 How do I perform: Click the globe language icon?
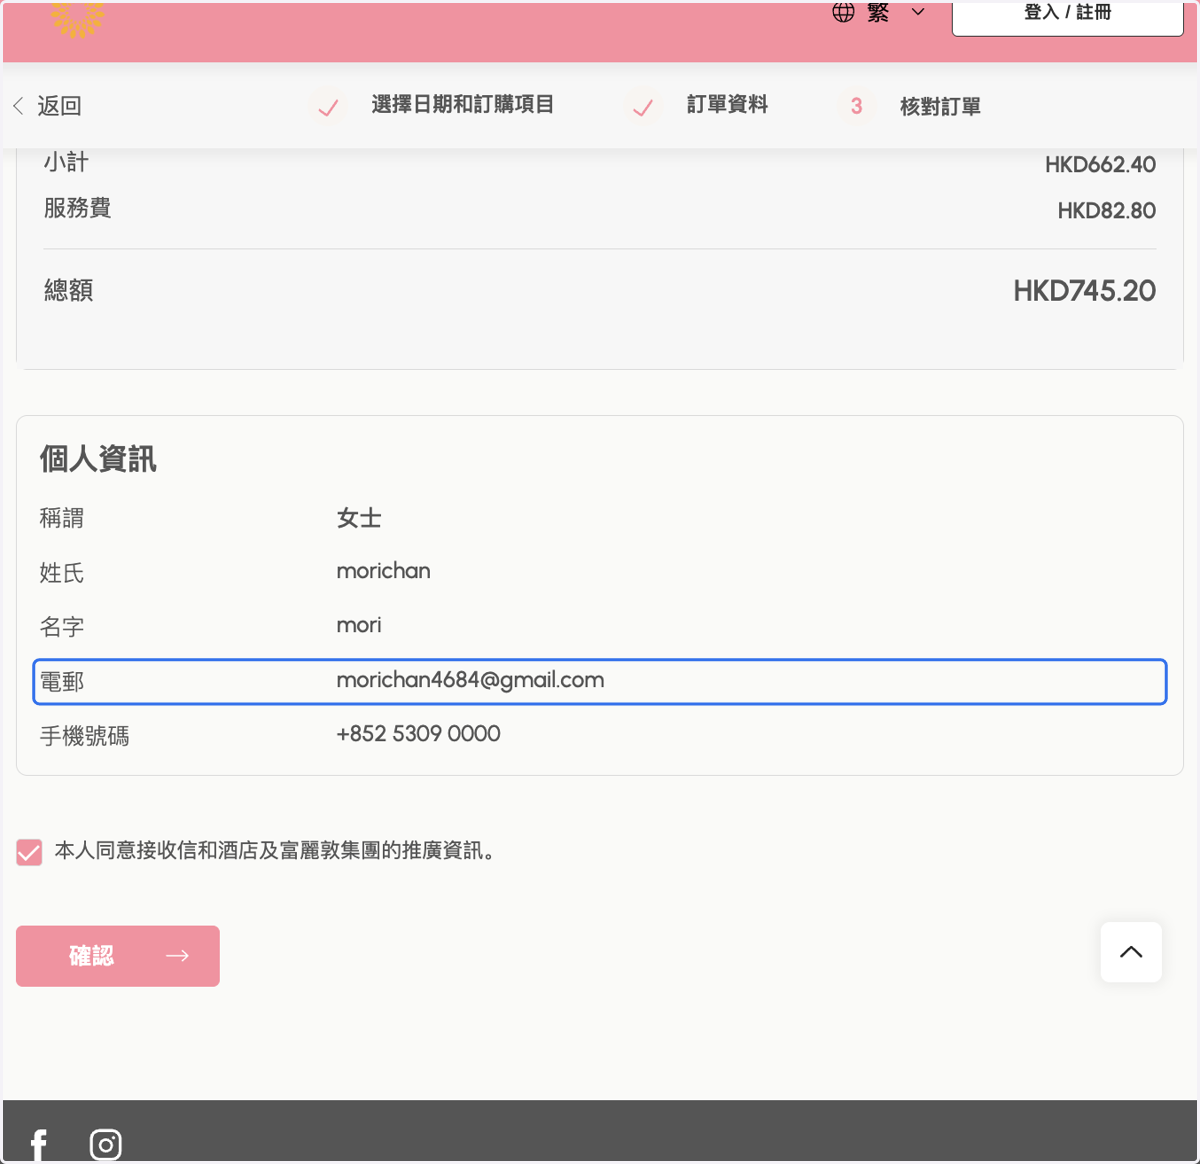coord(843,12)
